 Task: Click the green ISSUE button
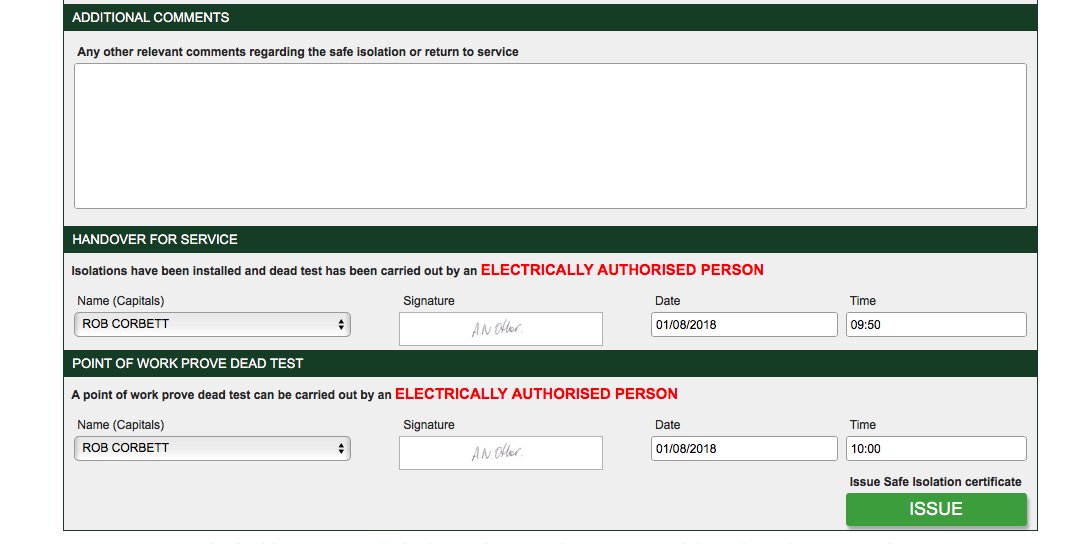point(936,510)
